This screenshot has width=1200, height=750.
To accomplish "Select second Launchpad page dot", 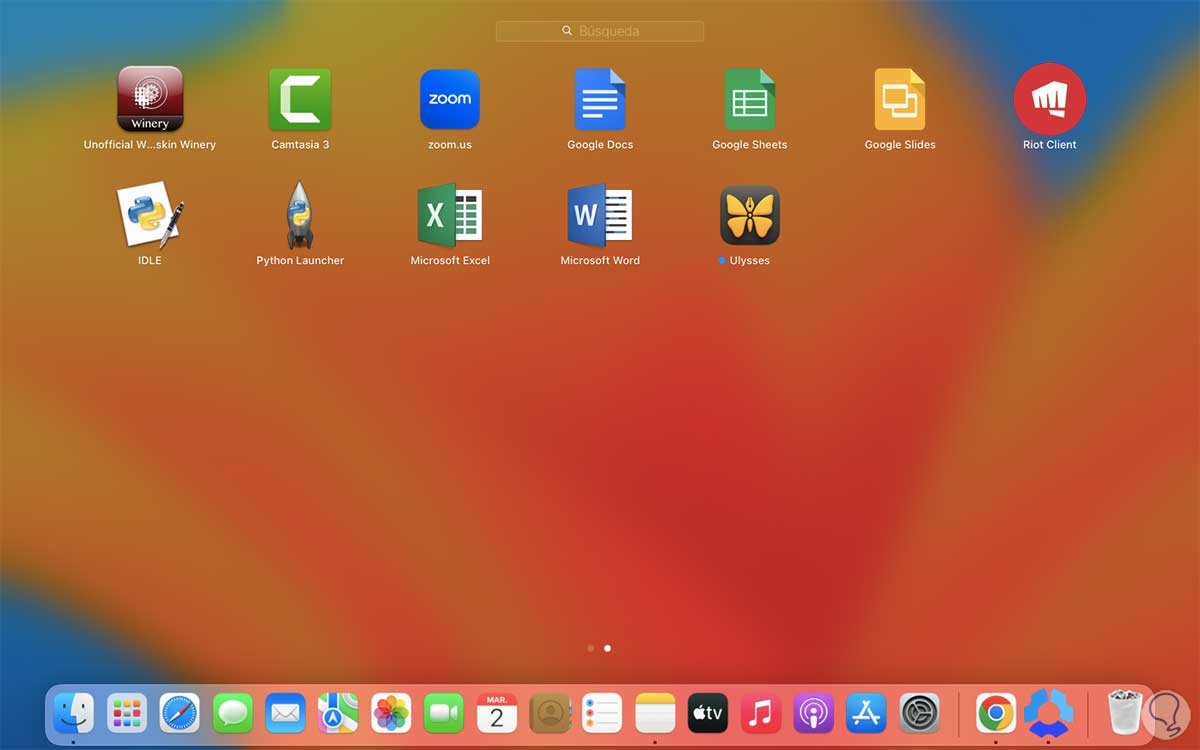I will [x=608, y=648].
